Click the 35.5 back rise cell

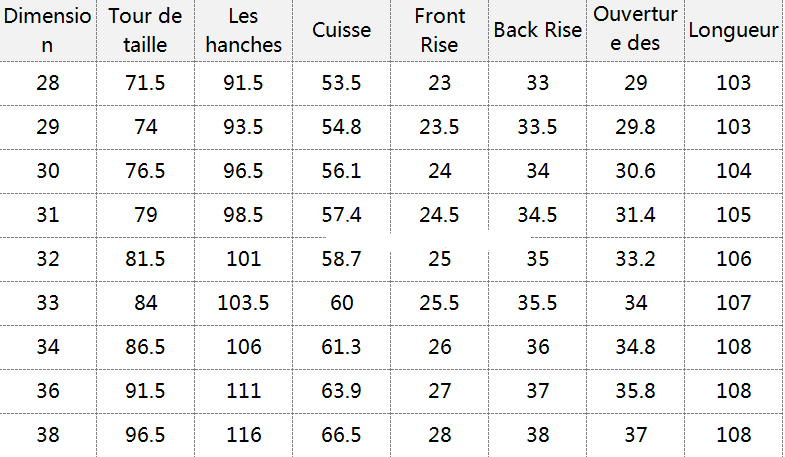(537, 303)
